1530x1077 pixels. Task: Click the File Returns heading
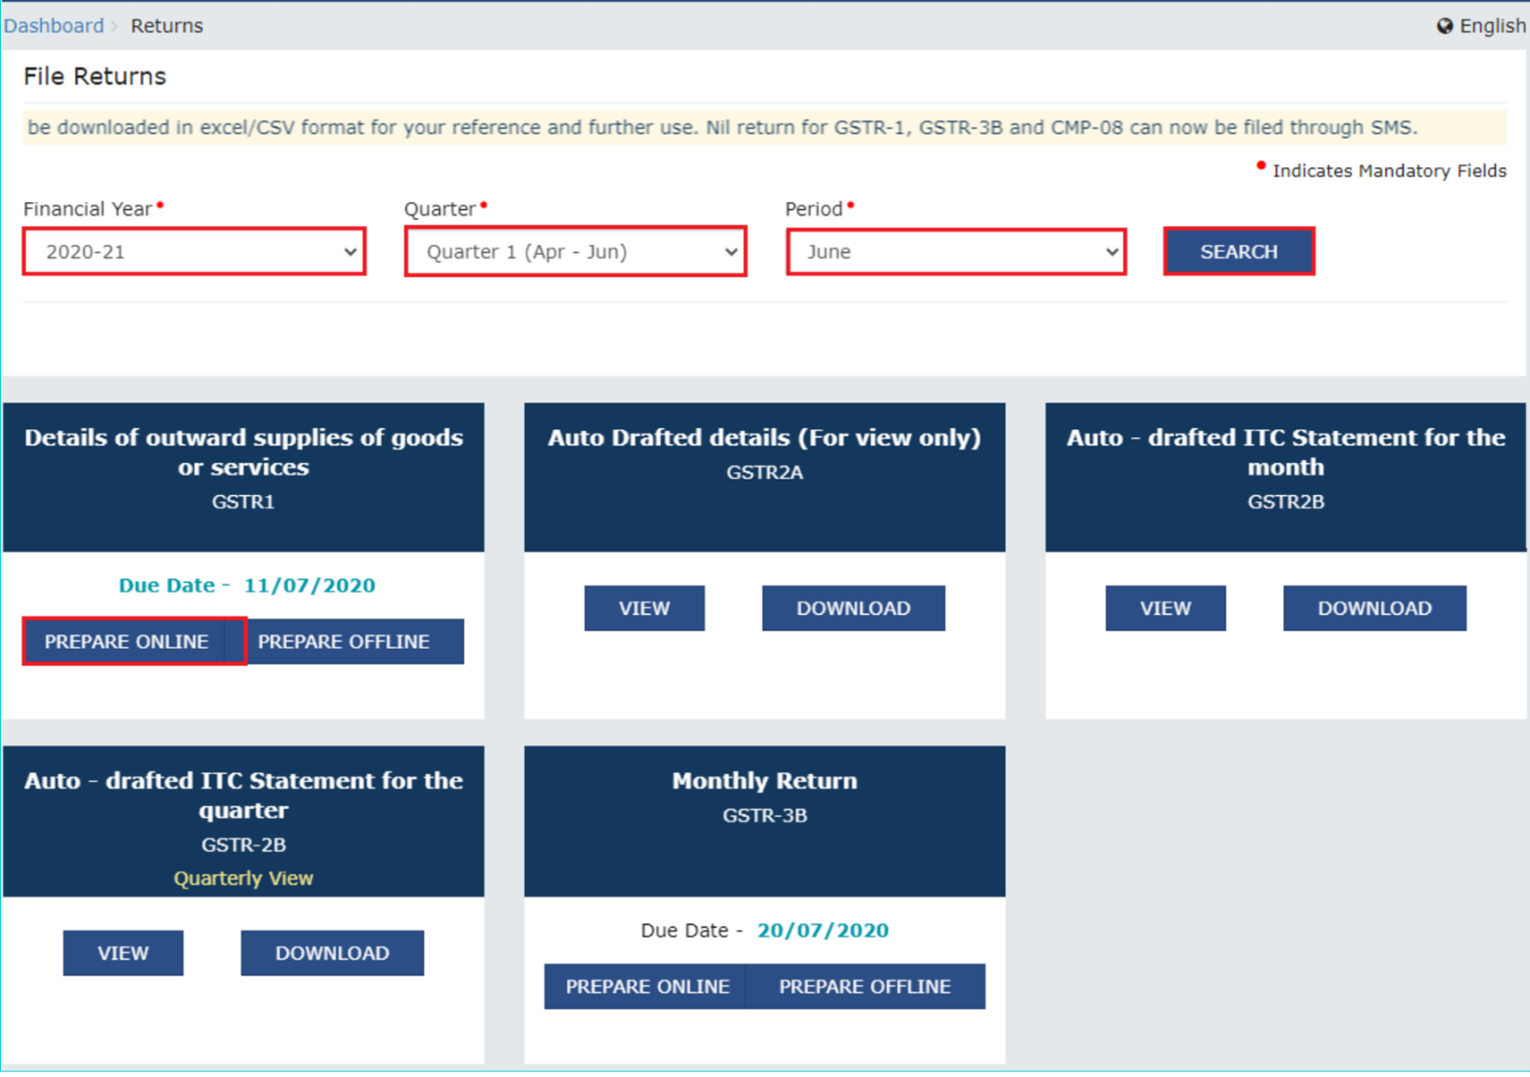[95, 76]
